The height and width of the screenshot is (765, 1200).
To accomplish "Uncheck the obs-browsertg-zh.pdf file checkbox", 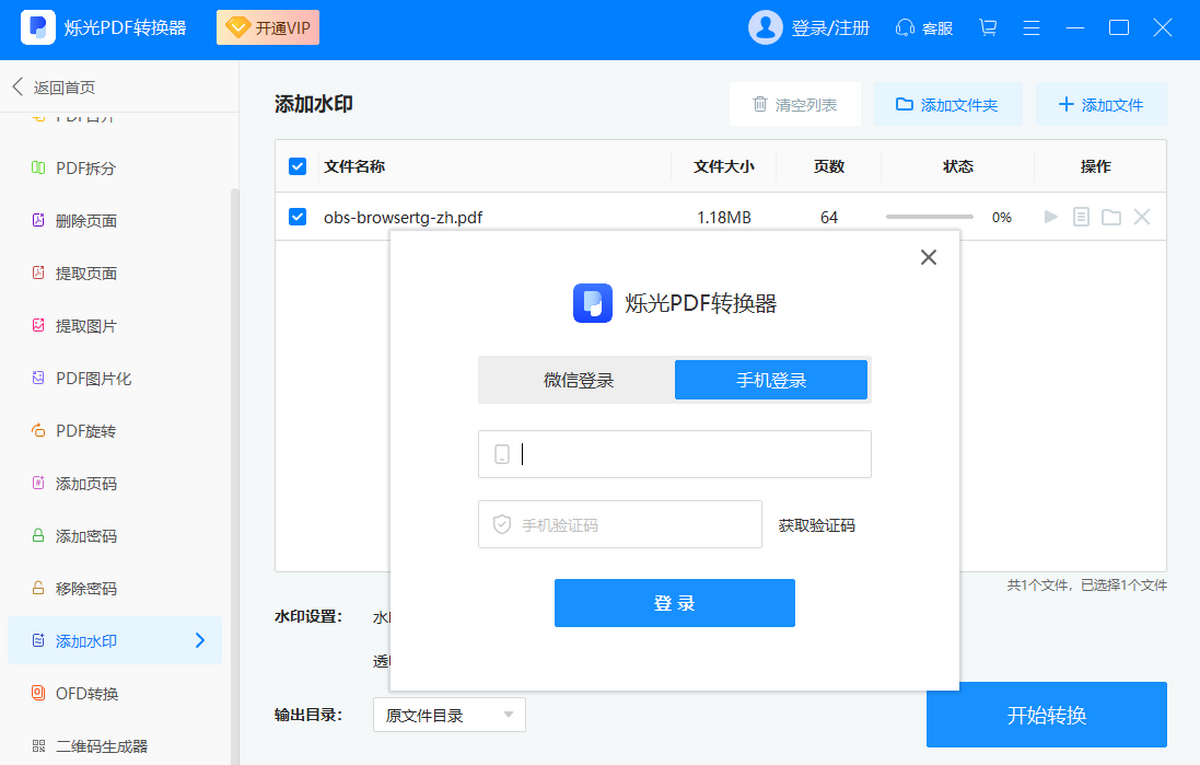I will click(297, 216).
